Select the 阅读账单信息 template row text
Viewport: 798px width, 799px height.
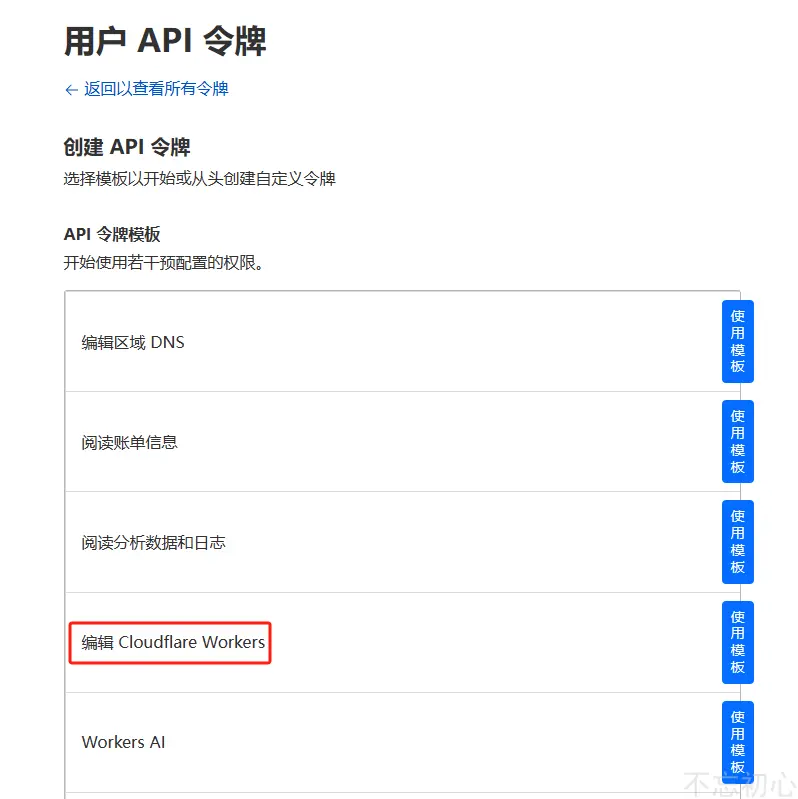tap(129, 442)
